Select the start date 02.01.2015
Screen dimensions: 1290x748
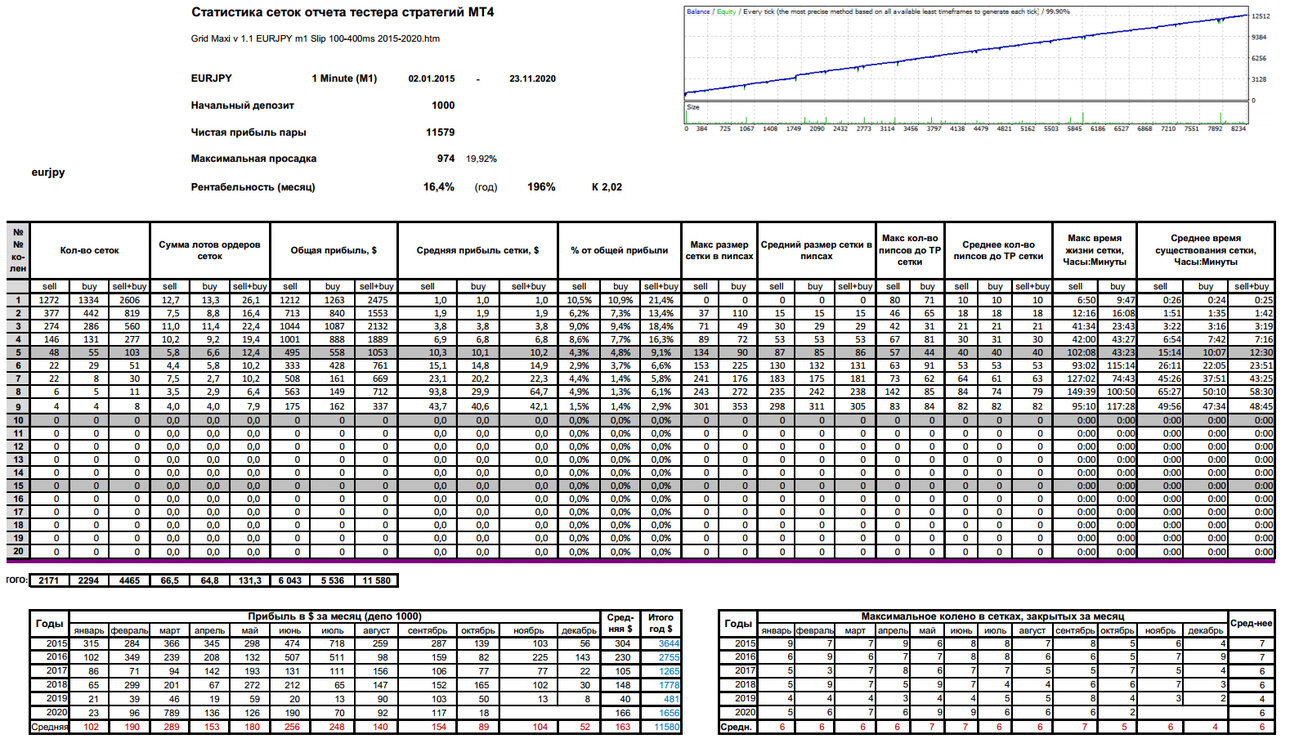pos(432,78)
